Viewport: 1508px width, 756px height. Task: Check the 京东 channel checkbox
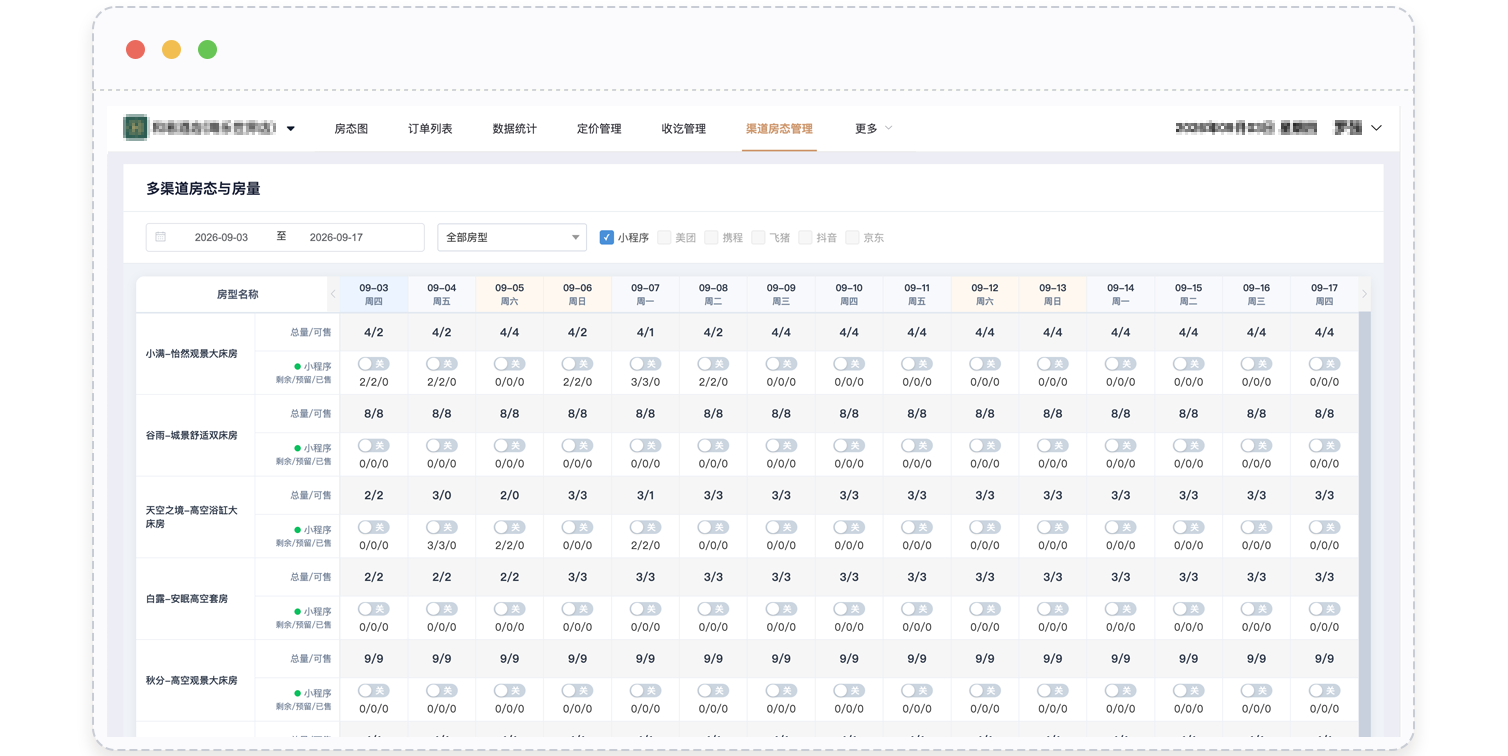[852, 237]
